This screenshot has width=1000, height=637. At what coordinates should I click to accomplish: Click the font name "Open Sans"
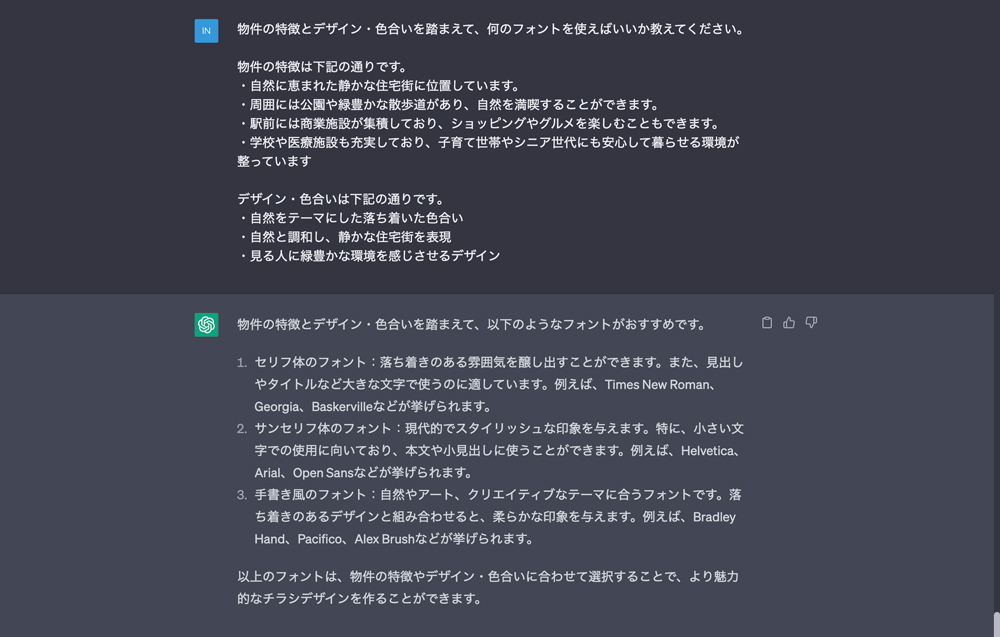322,472
